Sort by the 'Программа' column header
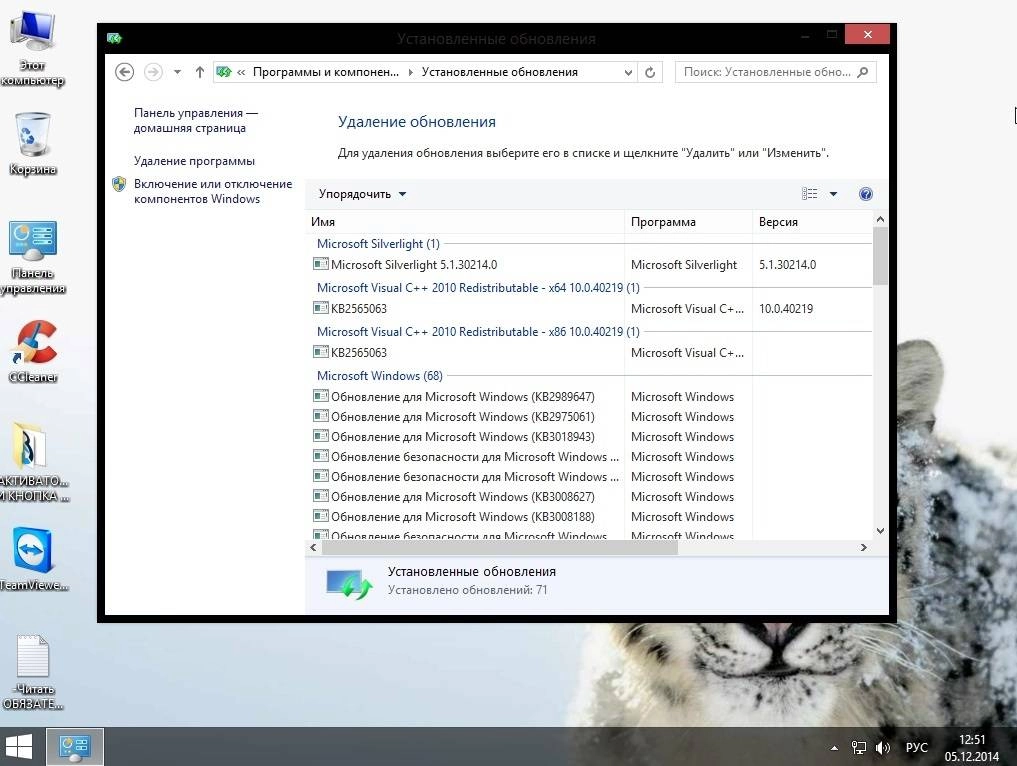The image size is (1017, 766). click(688, 222)
